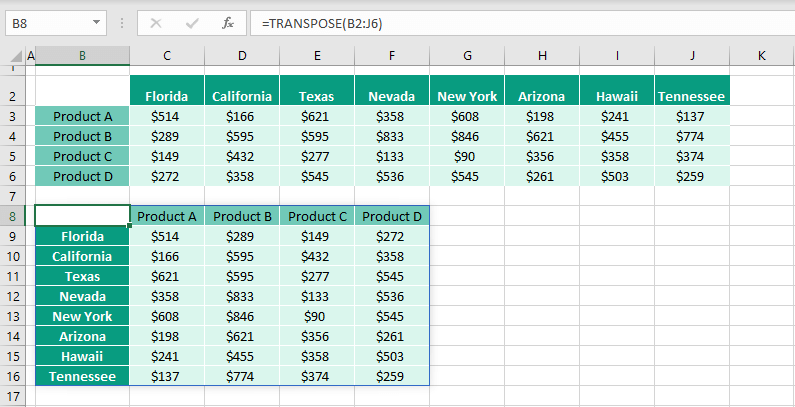Click the $608 cell under New York
This screenshot has height=407, width=795.
tap(467, 116)
